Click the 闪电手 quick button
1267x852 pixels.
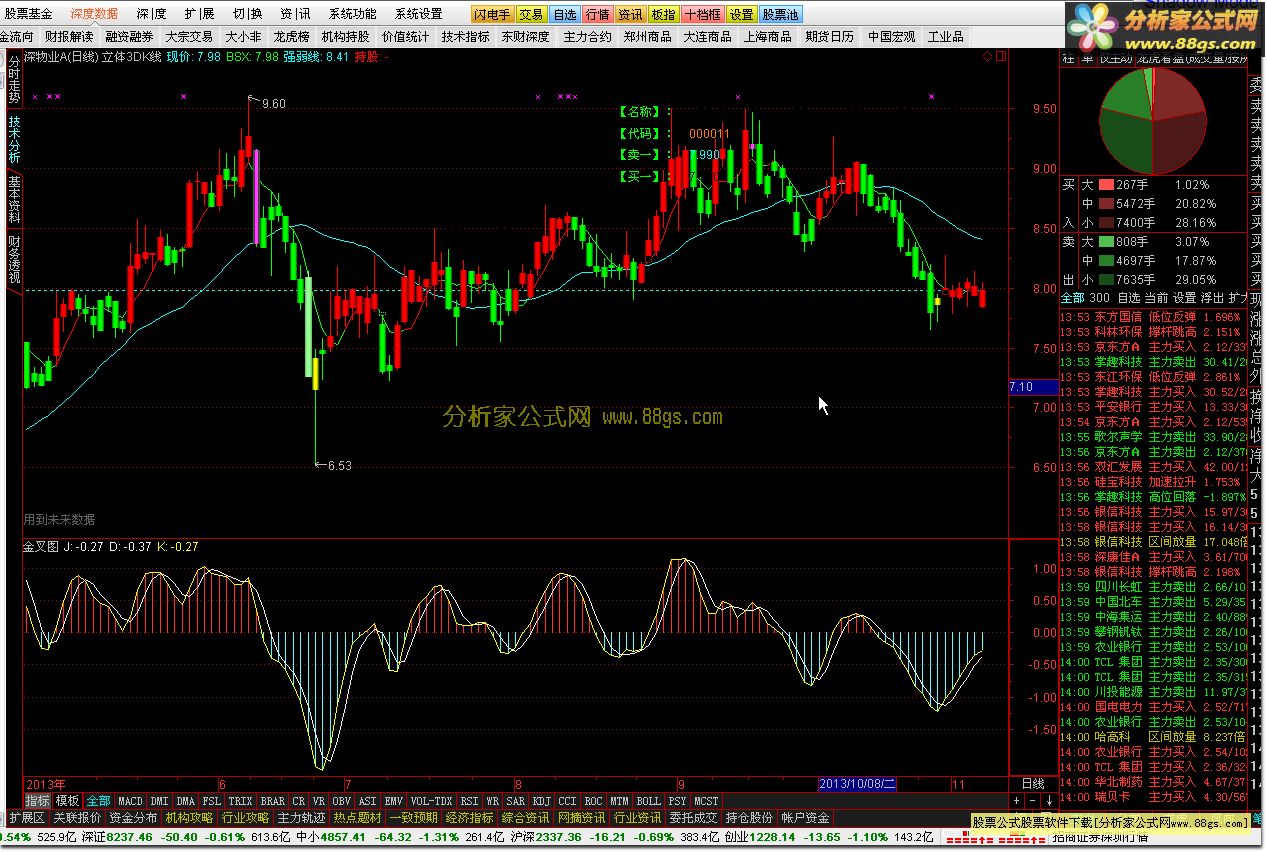pos(492,14)
